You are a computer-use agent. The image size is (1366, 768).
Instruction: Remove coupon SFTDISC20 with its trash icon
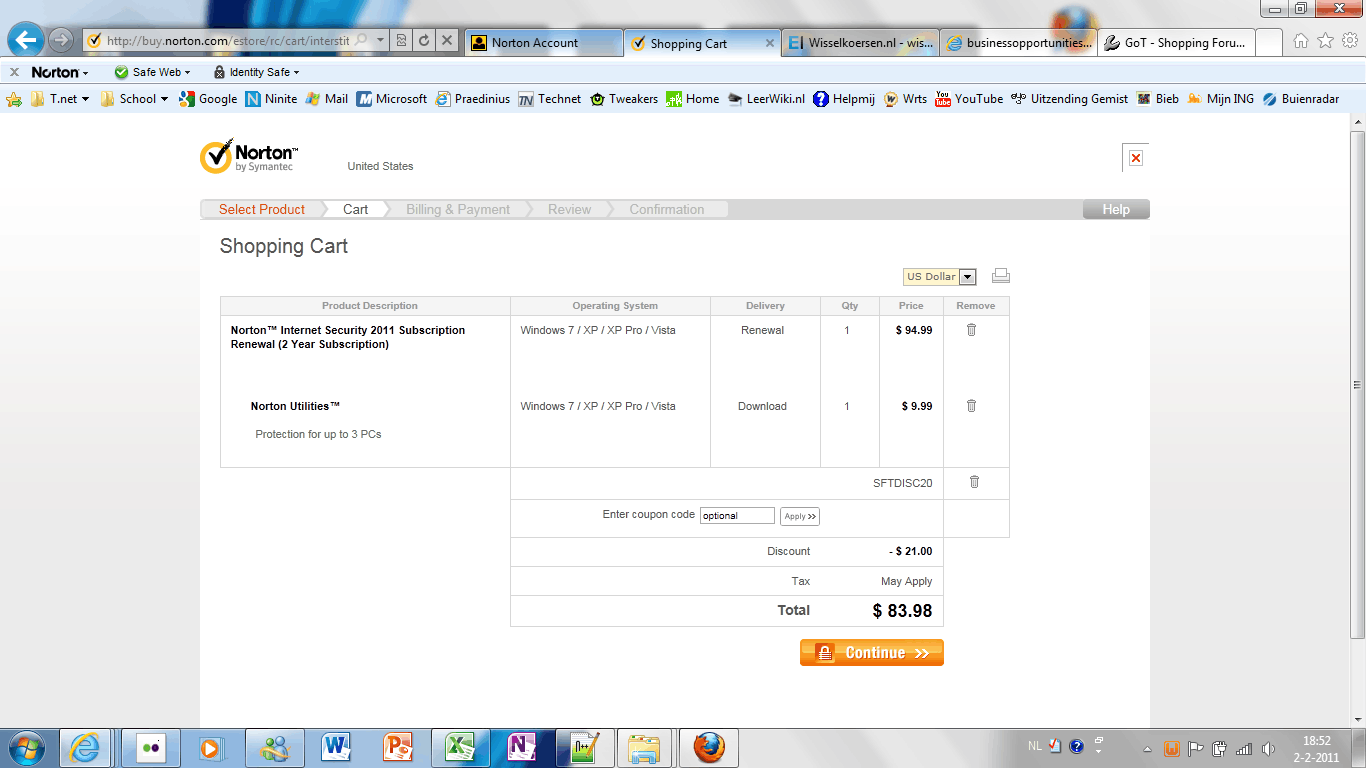975,482
